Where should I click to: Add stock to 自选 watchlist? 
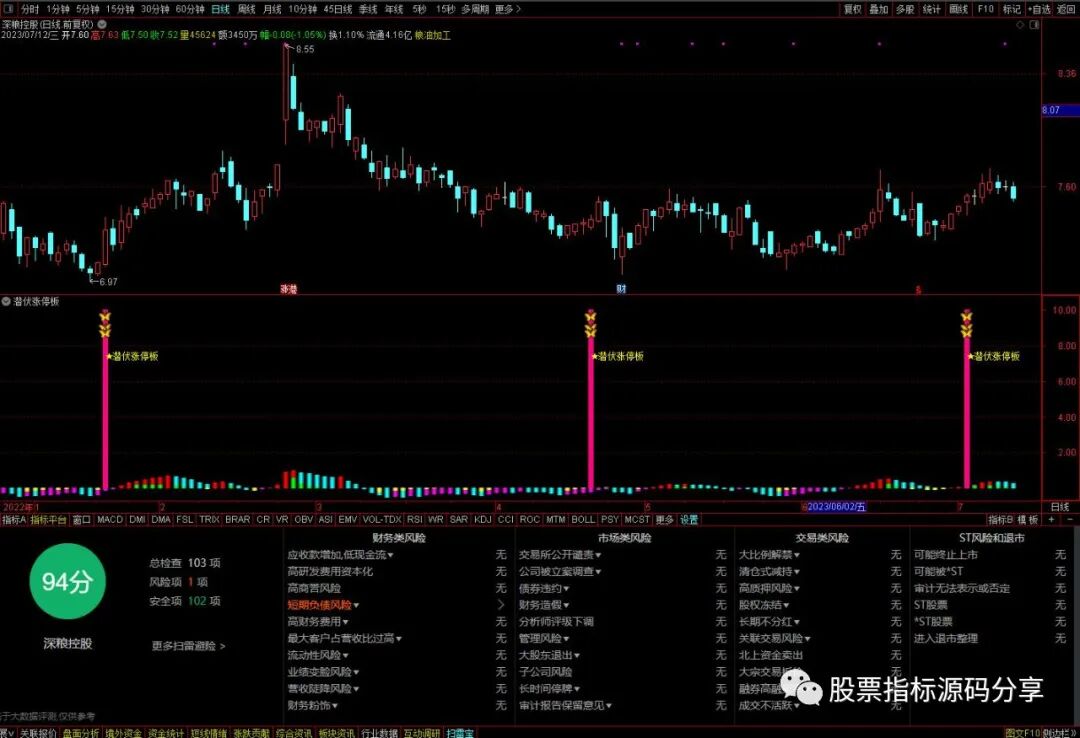(x=1039, y=9)
